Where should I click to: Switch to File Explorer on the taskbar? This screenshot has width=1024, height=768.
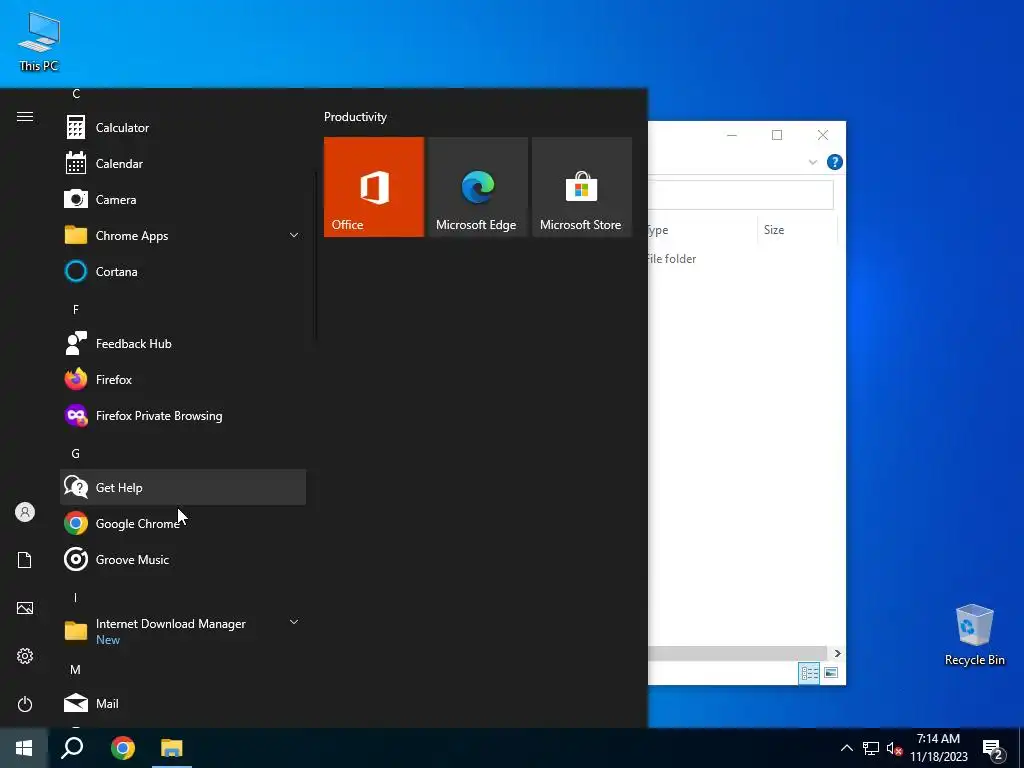click(x=172, y=748)
